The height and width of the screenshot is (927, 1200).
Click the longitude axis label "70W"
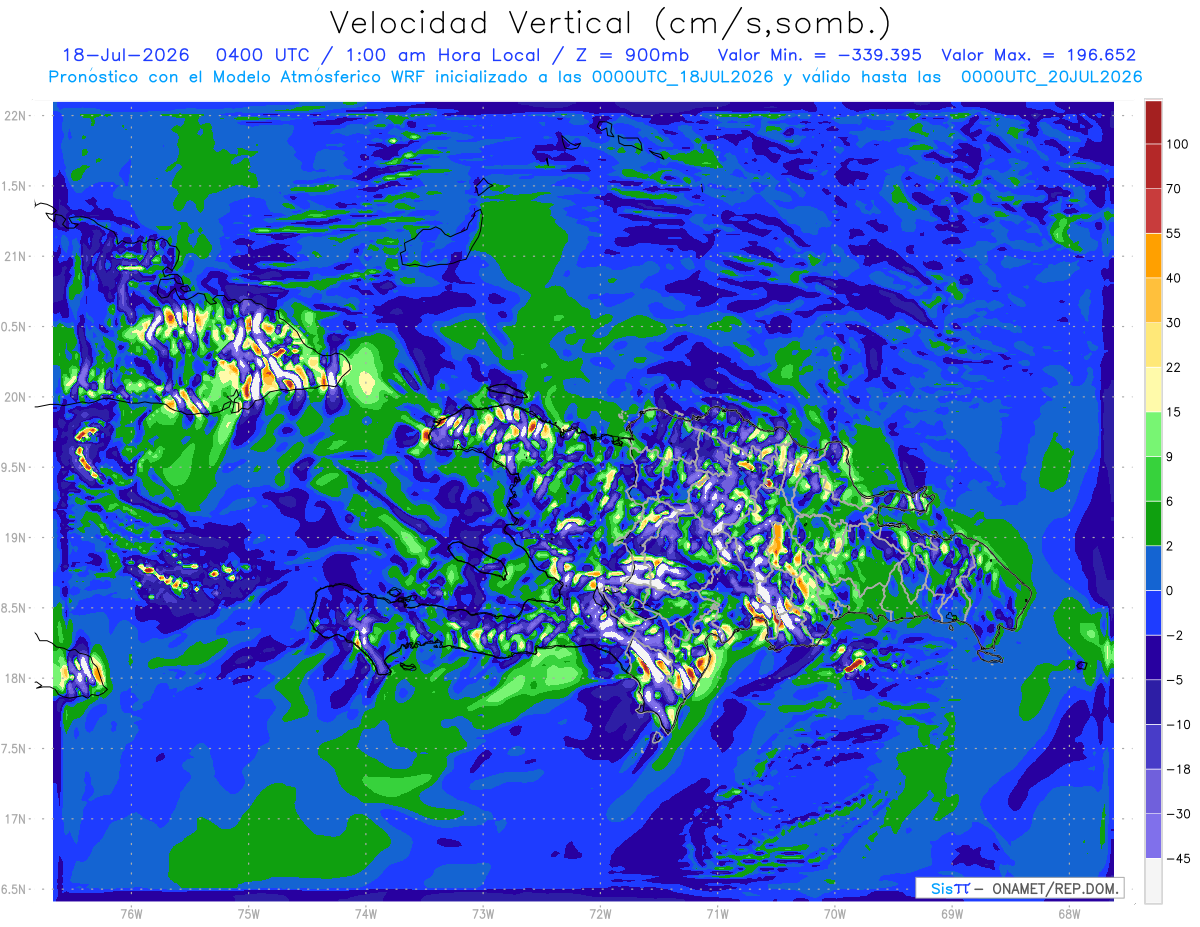click(834, 913)
